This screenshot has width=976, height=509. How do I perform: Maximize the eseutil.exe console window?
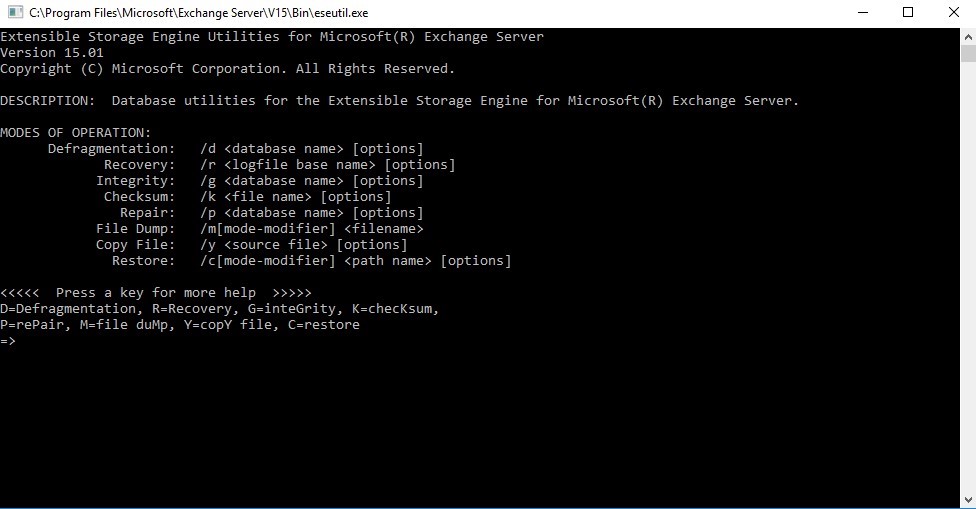point(908,13)
